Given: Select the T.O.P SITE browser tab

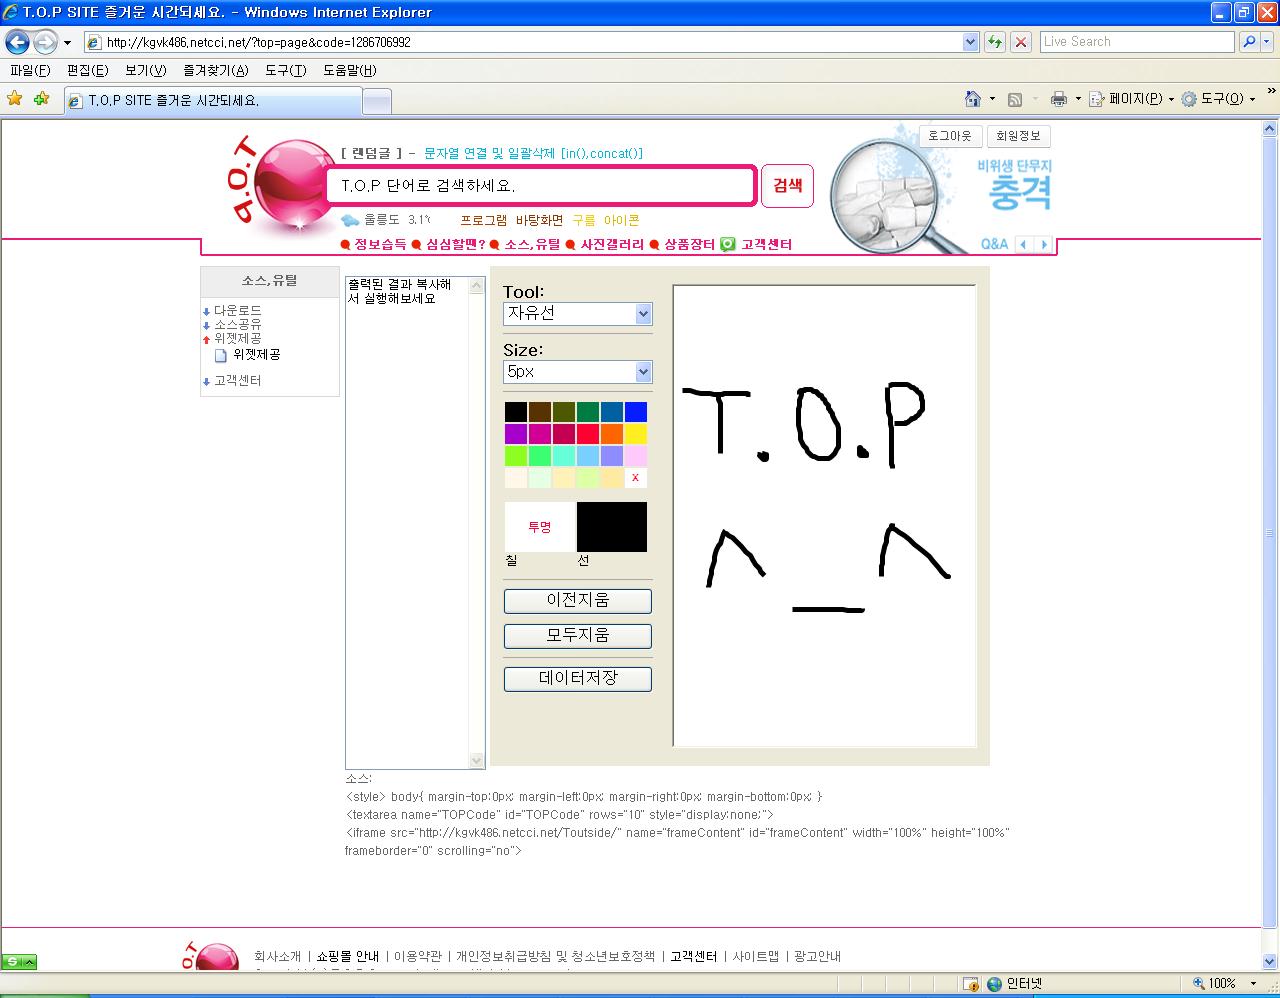Looking at the screenshot, I should tap(212, 101).
